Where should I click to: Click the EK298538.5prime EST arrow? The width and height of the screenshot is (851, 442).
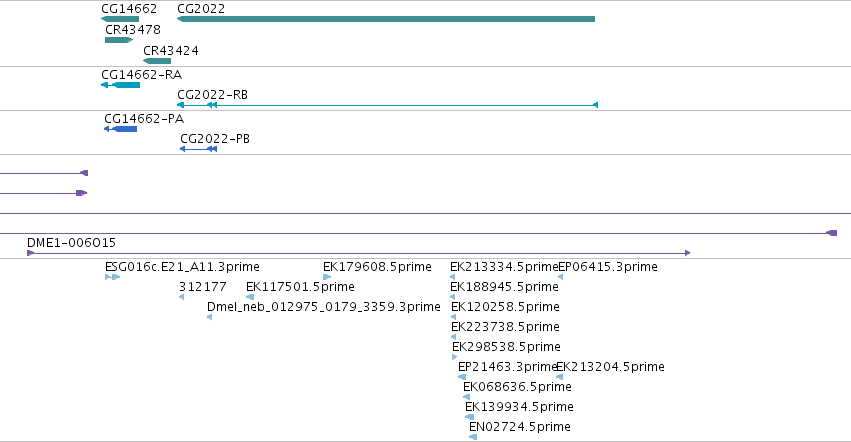pos(454,357)
